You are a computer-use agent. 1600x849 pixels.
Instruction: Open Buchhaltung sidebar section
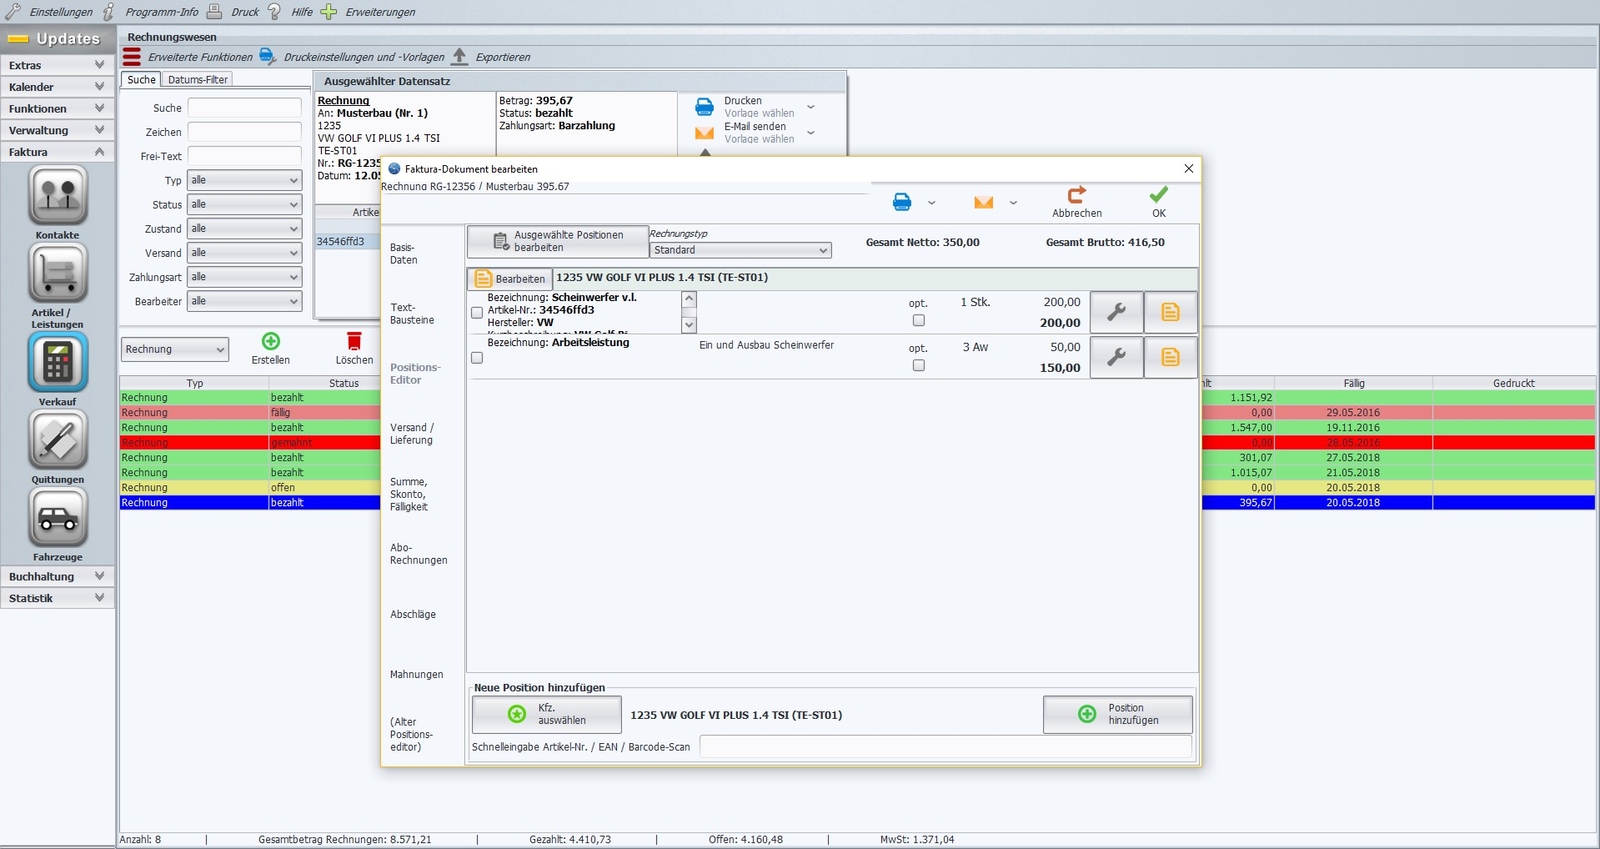click(x=57, y=576)
